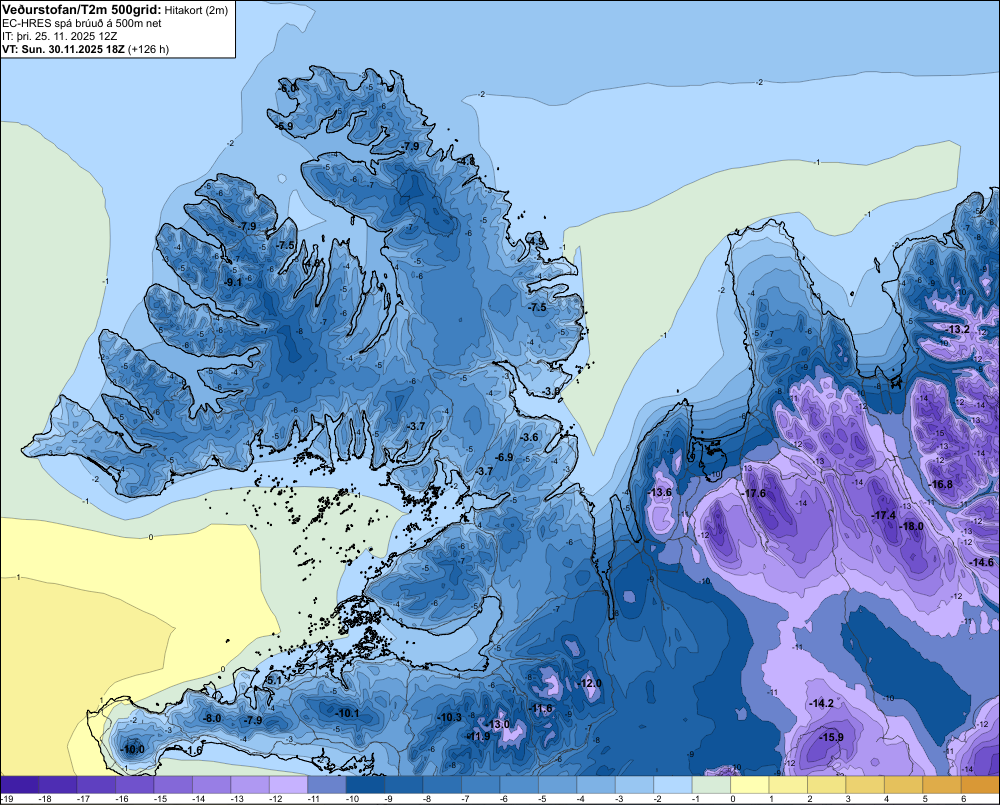The image size is (1000, 805).
Task: Select legend swatch between -1 and 0
Action: (712, 785)
